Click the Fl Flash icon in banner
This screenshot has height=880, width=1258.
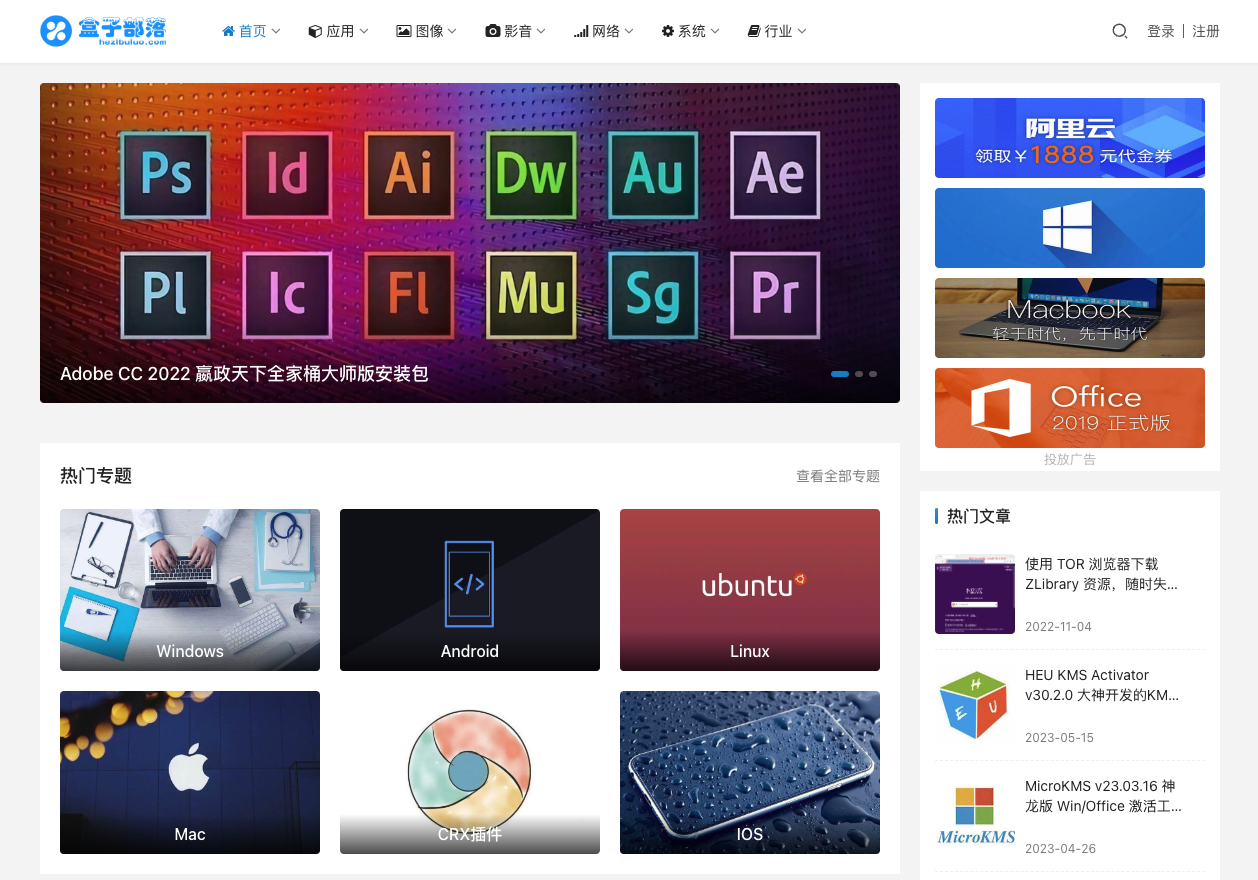pyautogui.click(x=410, y=294)
